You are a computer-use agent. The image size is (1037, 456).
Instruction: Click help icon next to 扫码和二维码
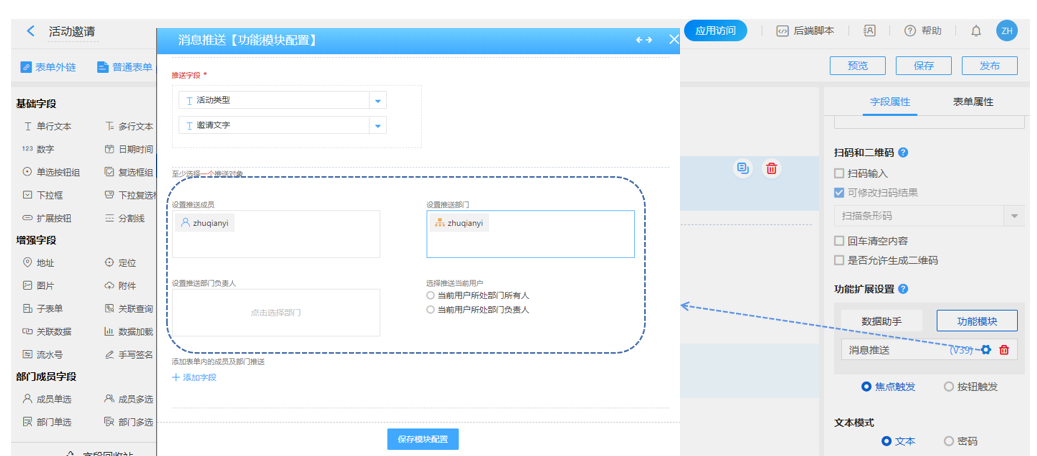tap(903, 153)
